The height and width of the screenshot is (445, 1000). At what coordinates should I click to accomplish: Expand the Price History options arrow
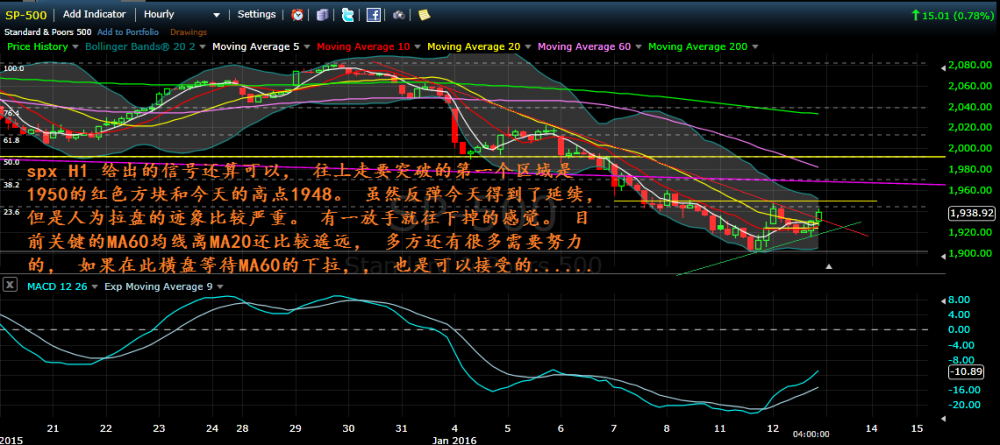click(x=74, y=47)
